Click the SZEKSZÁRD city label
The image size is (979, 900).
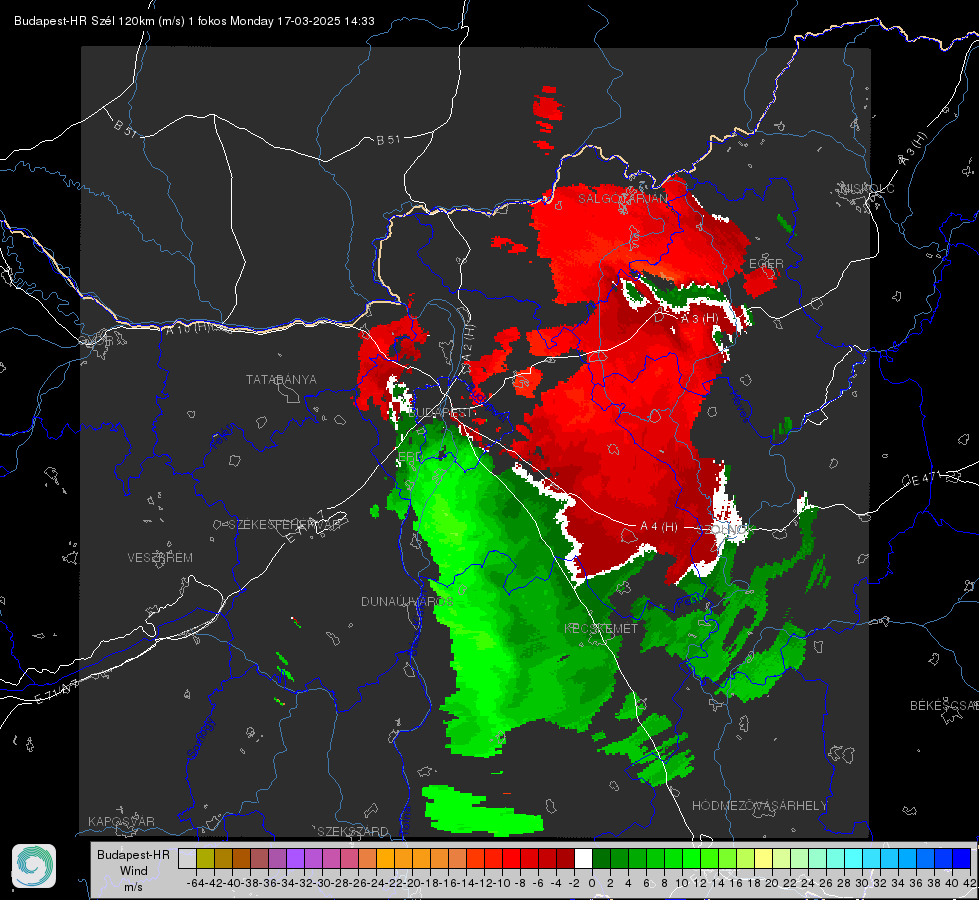pyautogui.click(x=353, y=831)
